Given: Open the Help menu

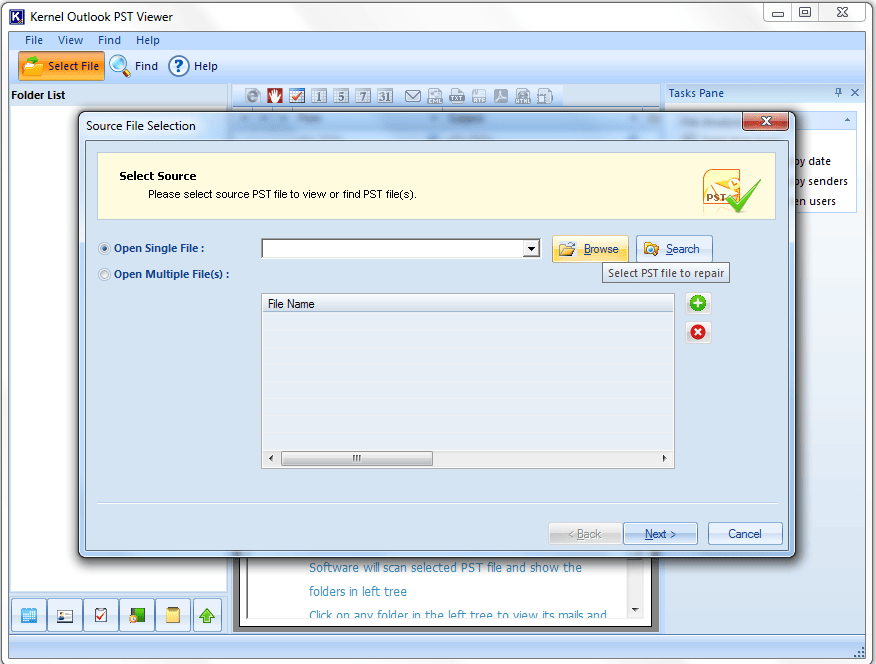Looking at the screenshot, I should coord(147,40).
